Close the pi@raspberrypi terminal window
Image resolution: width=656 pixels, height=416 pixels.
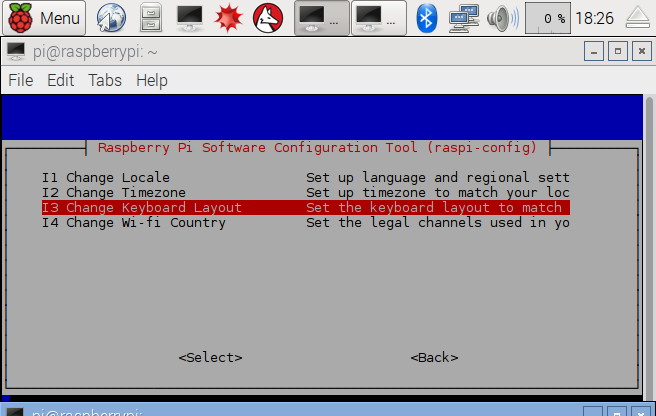641,51
